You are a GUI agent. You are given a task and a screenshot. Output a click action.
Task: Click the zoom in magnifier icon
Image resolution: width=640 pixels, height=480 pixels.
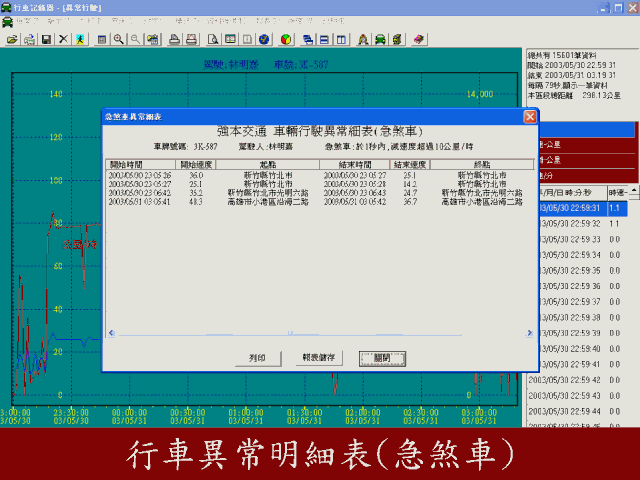[x=119, y=39]
